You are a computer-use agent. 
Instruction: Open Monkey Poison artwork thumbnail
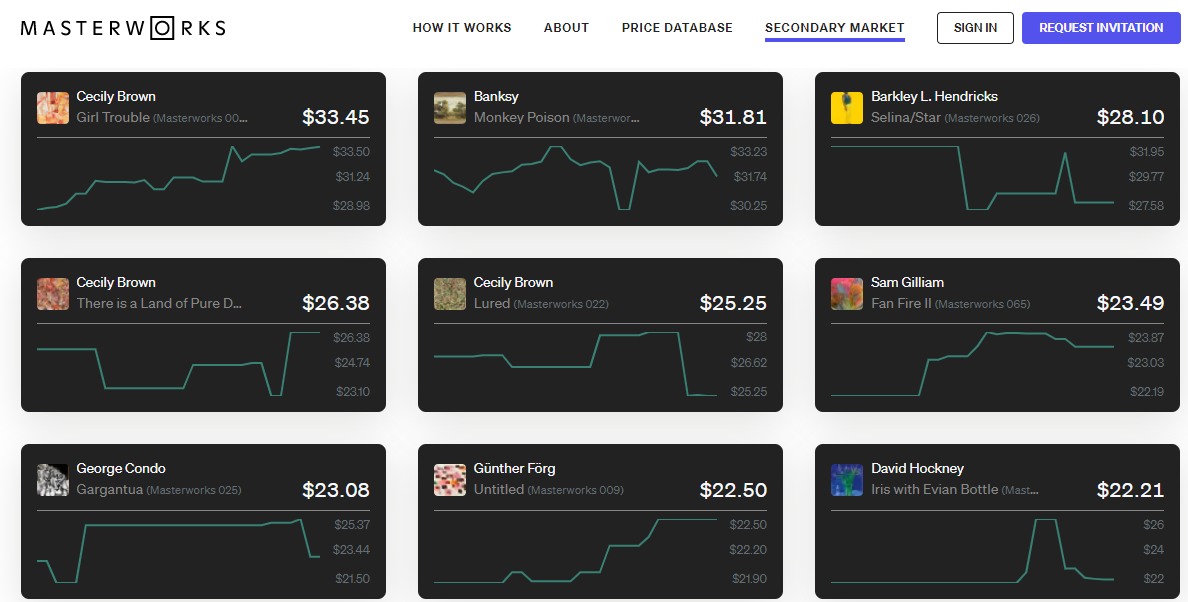(x=450, y=108)
